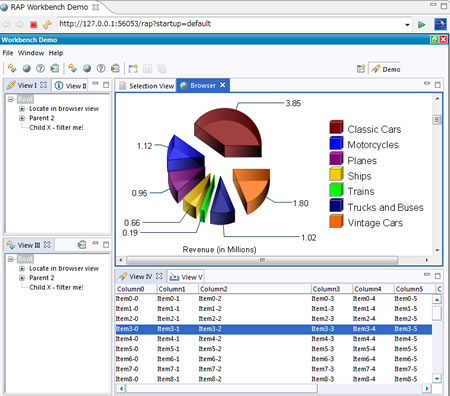
Task: Click the second green sheet toolbar icon
Action: (115, 68)
